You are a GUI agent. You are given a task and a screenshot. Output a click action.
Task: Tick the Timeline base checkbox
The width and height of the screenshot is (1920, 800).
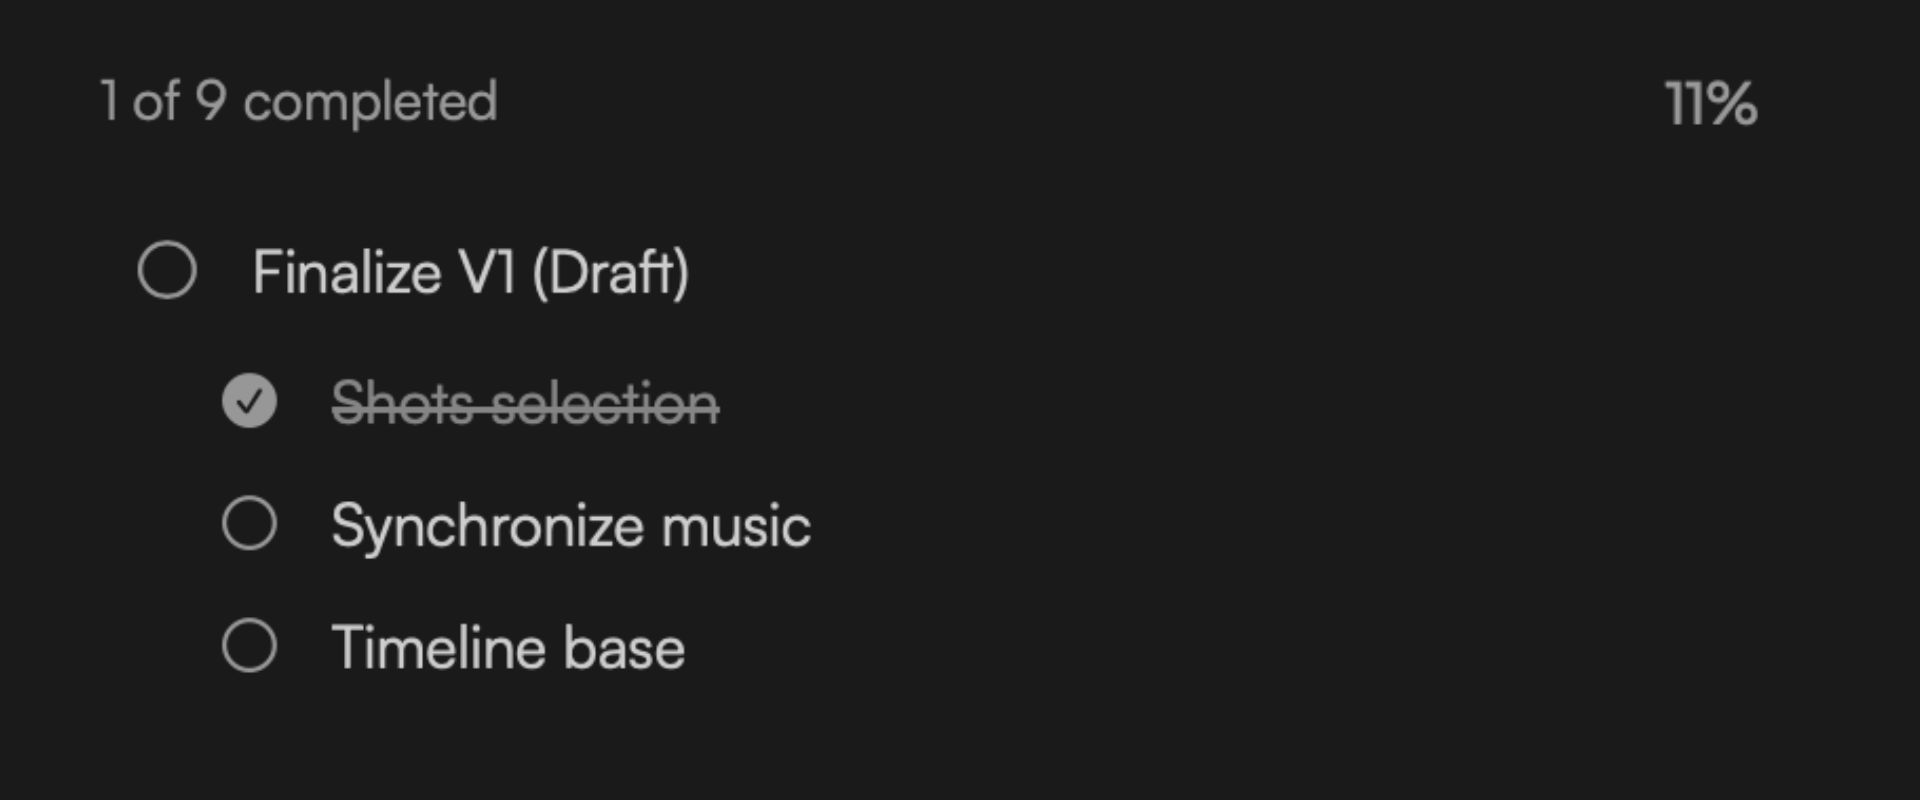pos(249,645)
